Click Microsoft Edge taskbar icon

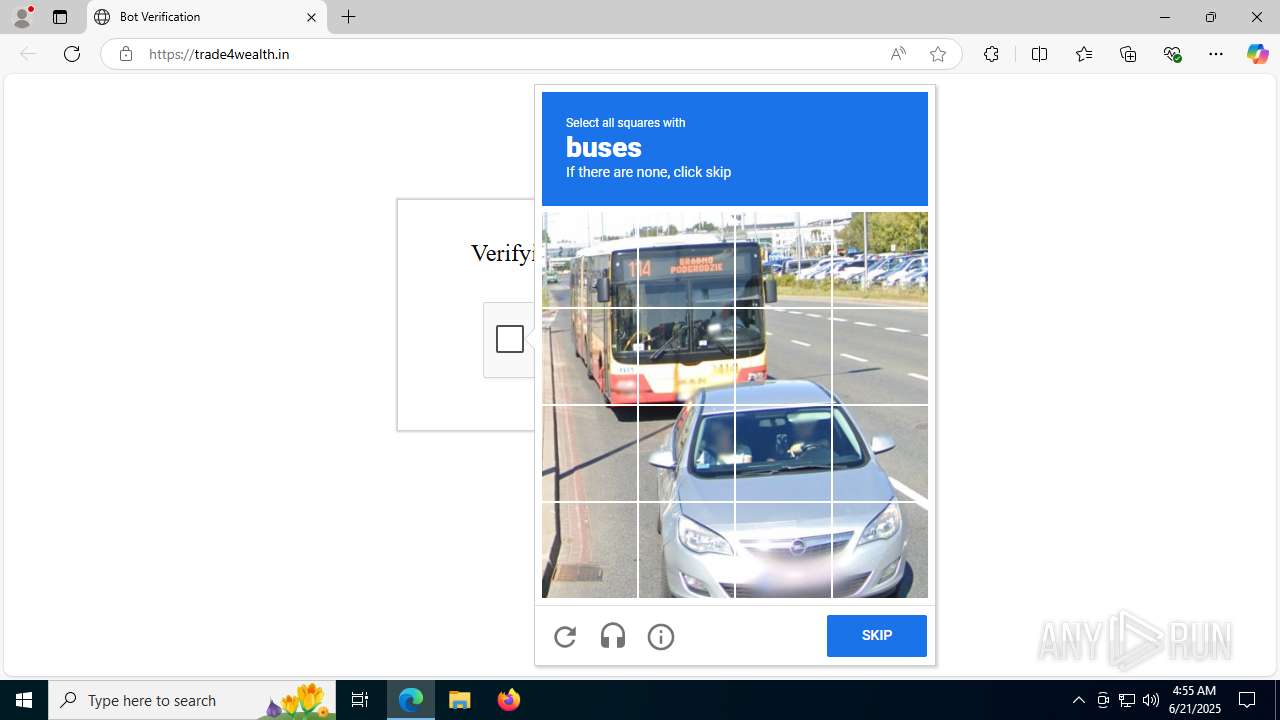(411, 700)
